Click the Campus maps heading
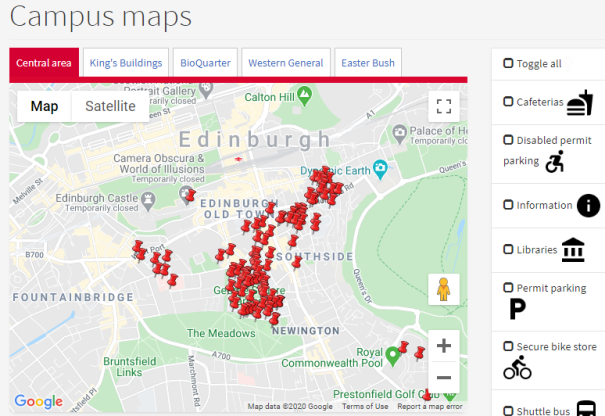The height and width of the screenshot is (416, 605). (x=101, y=16)
